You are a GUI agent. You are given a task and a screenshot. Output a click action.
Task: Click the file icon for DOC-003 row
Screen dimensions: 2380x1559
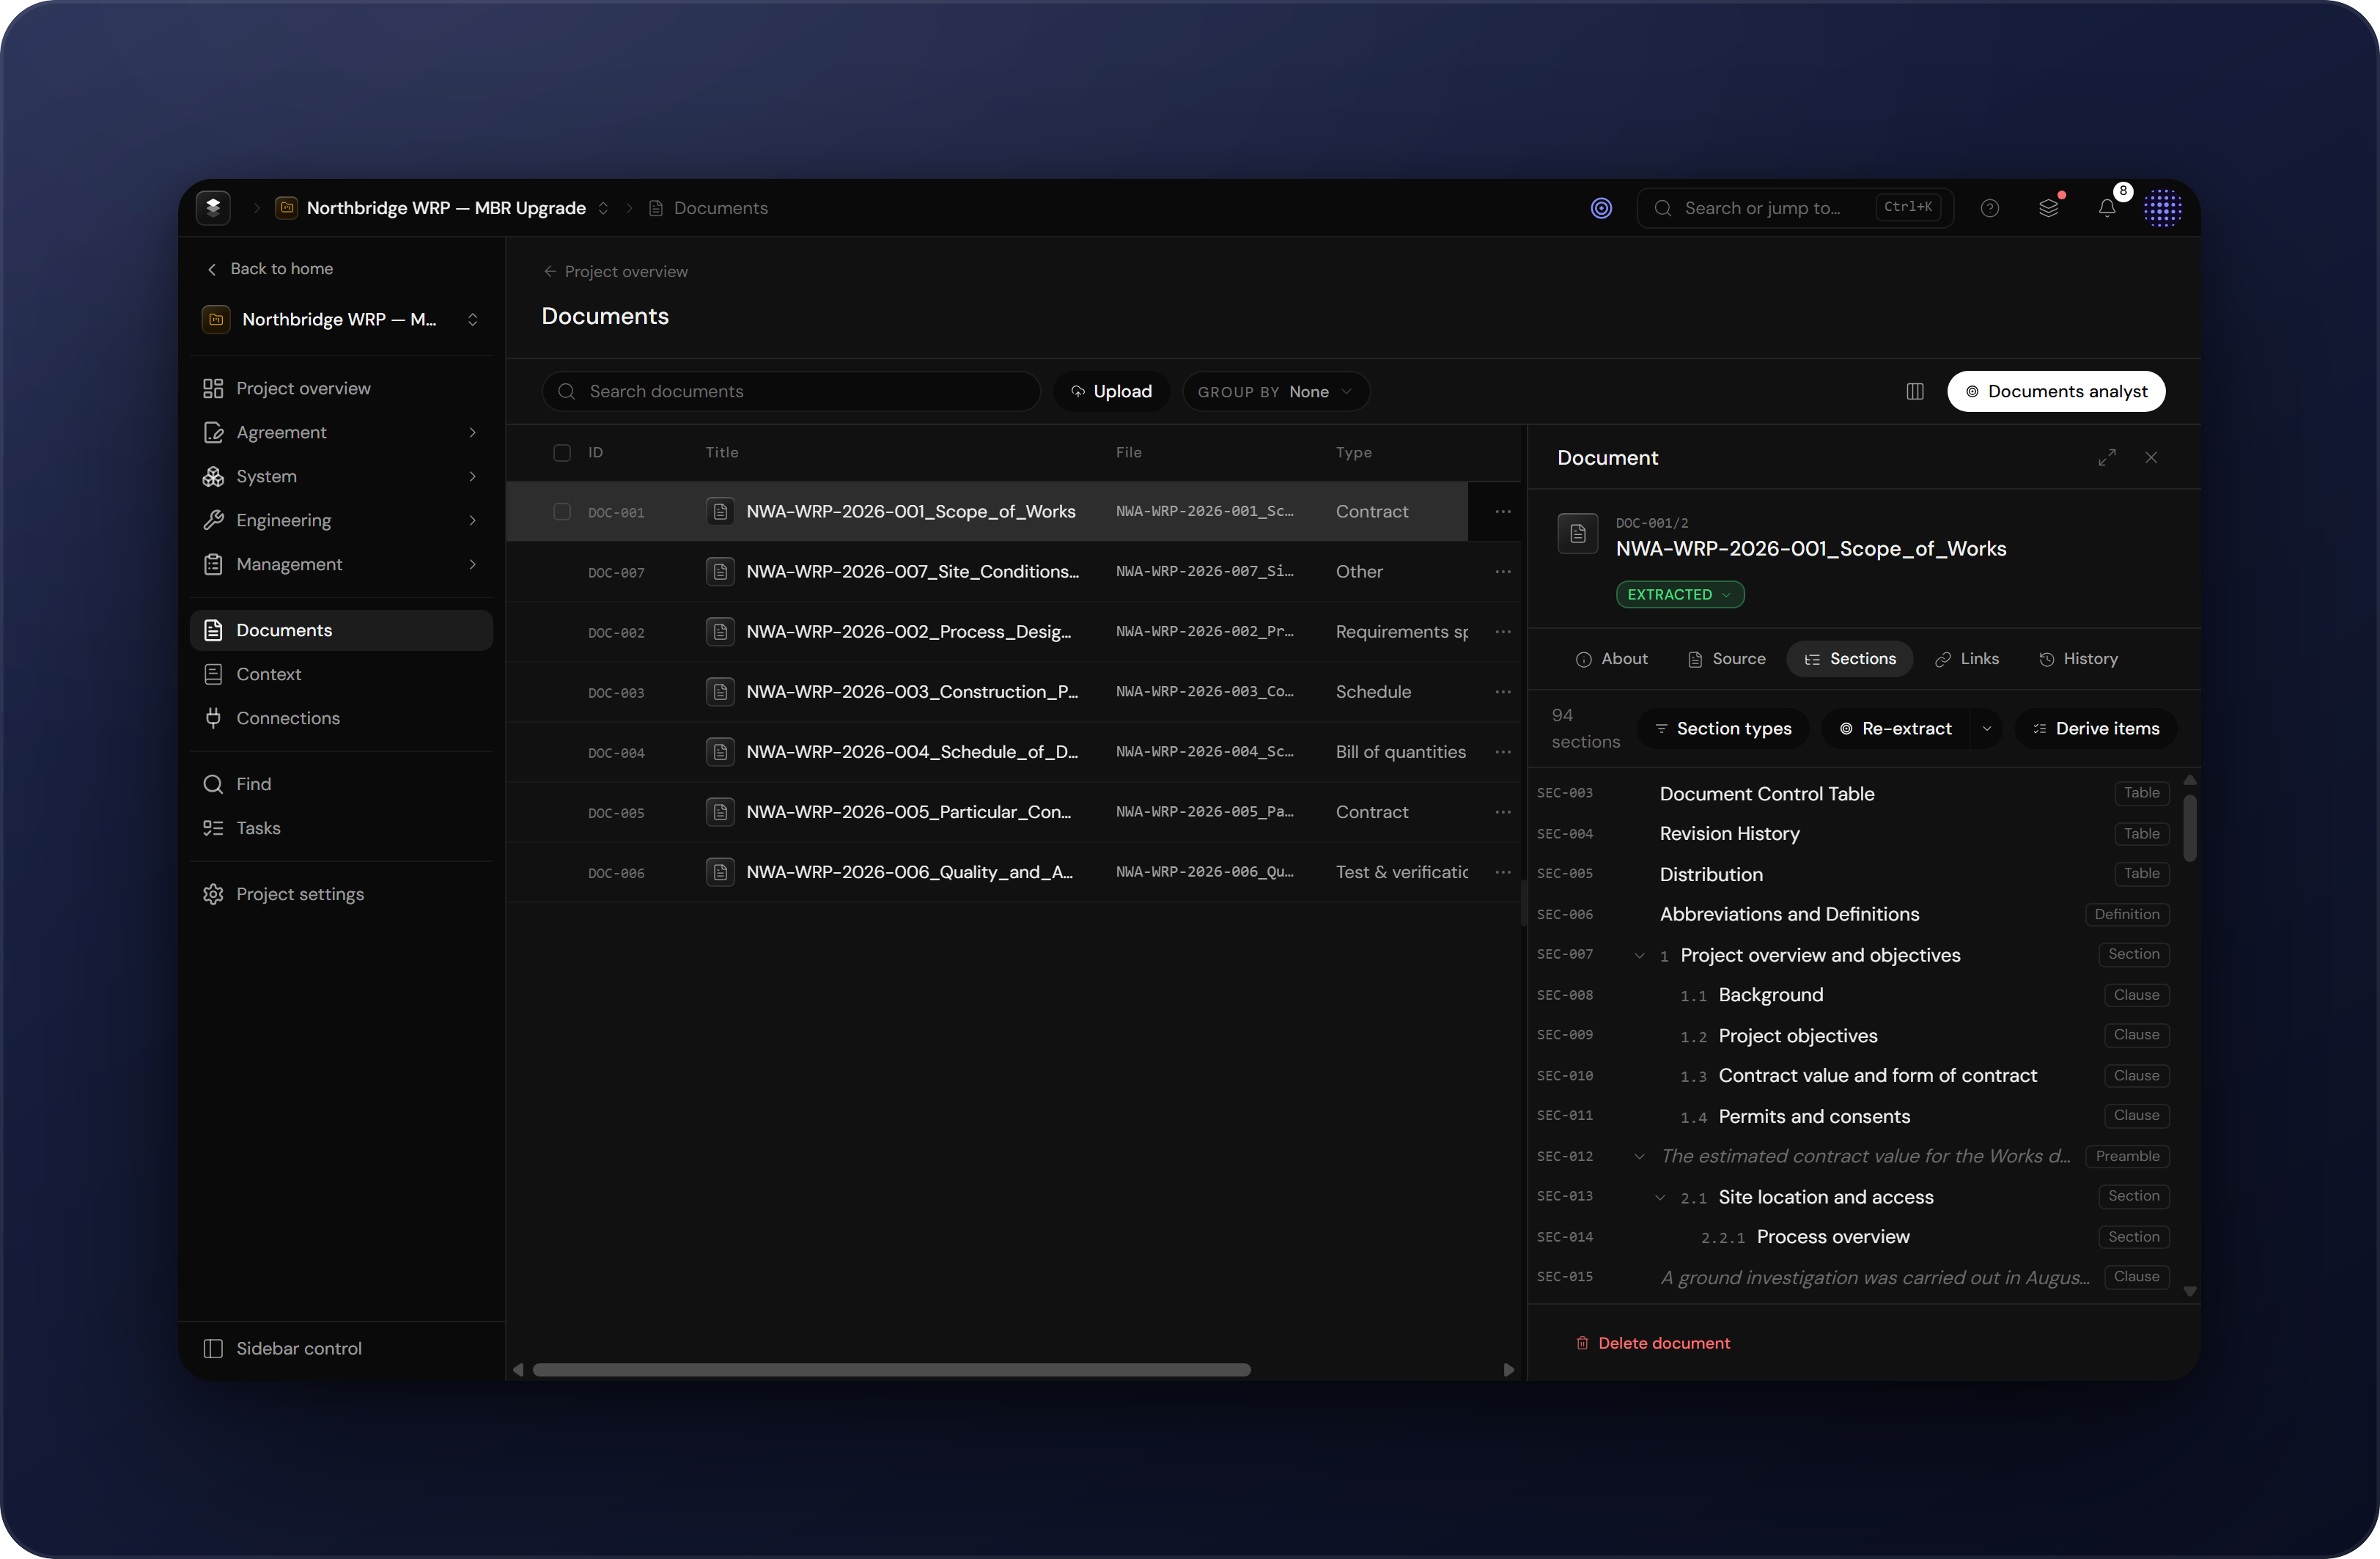pos(720,691)
